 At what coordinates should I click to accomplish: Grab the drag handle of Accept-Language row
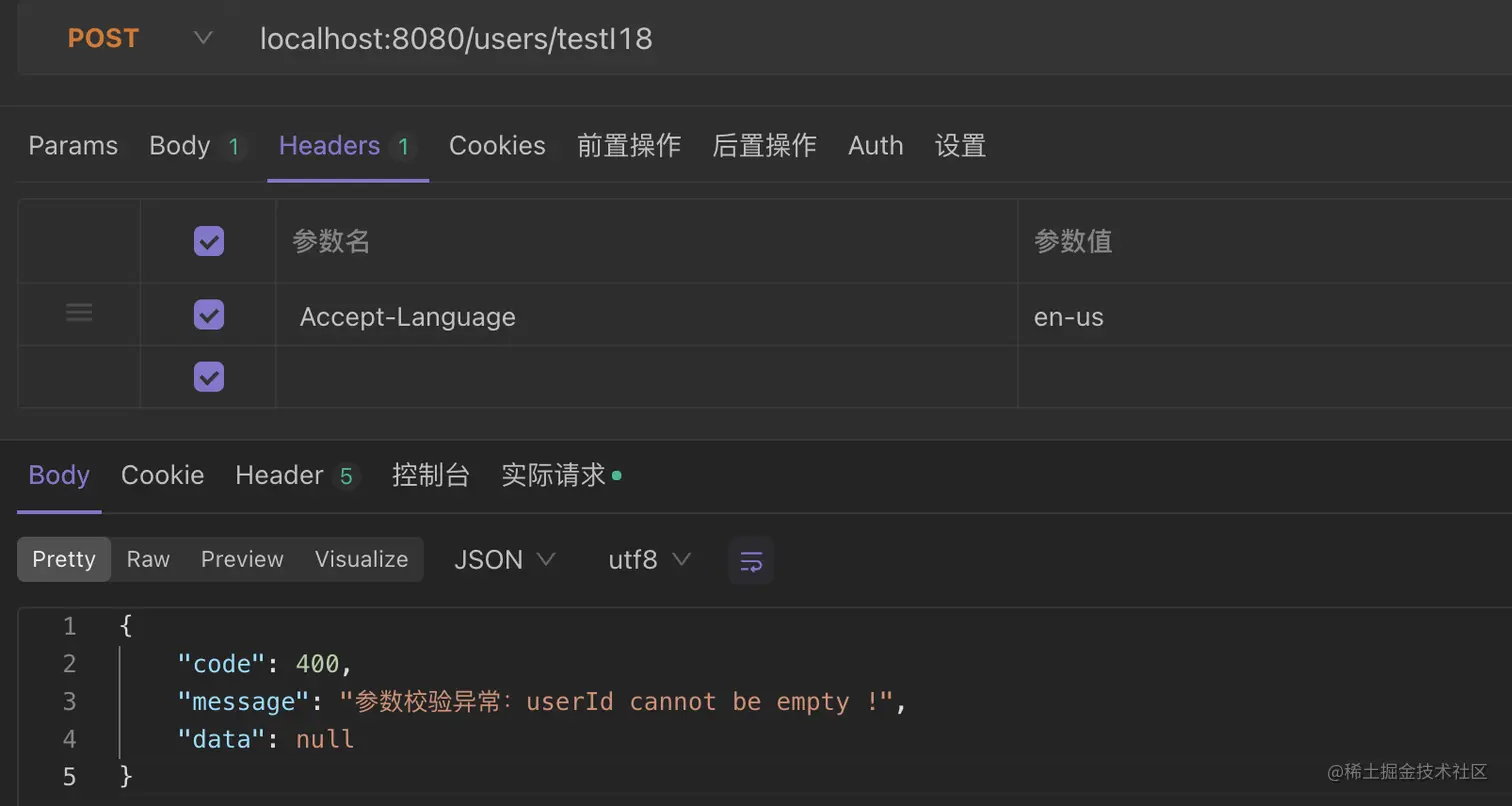[79, 314]
